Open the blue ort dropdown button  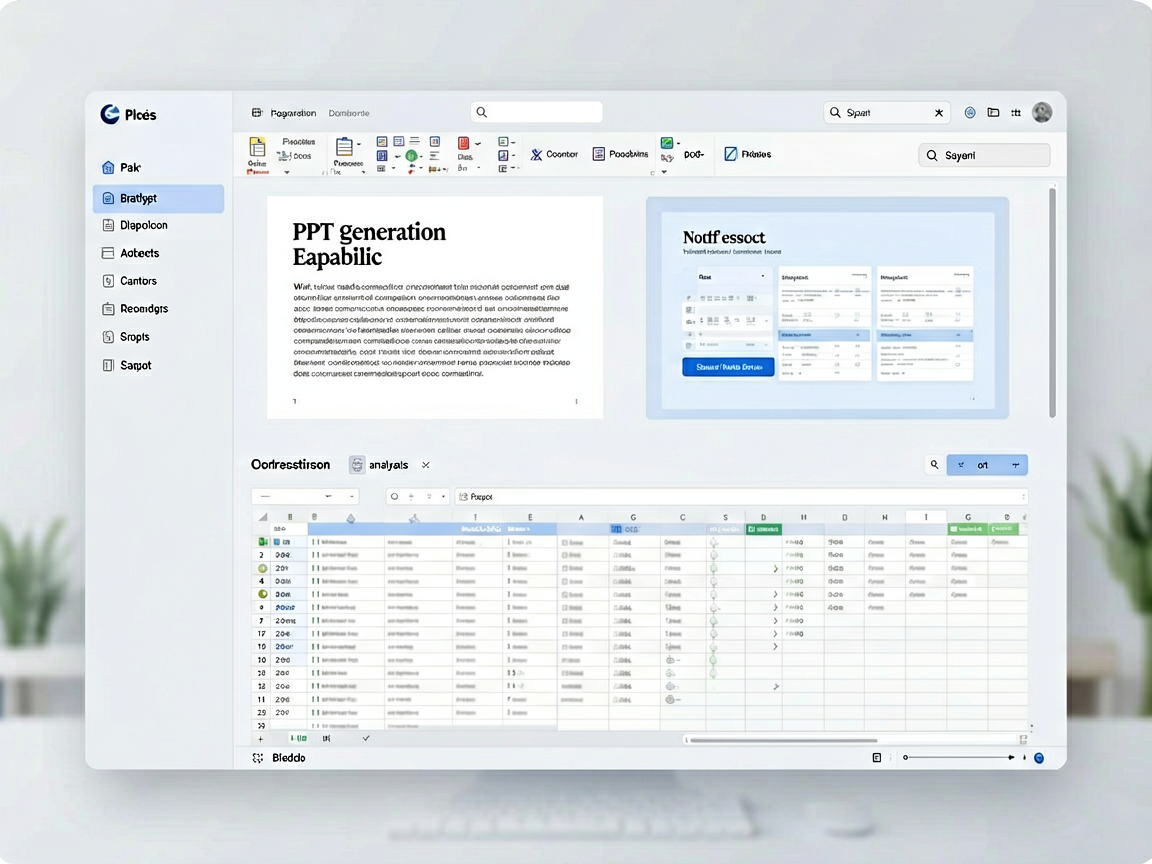click(987, 465)
